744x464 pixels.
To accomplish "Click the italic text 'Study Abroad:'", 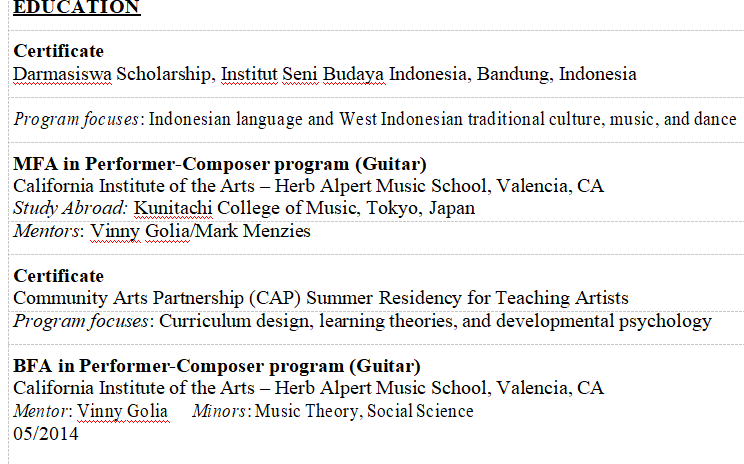I will click(x=70, y=208).
